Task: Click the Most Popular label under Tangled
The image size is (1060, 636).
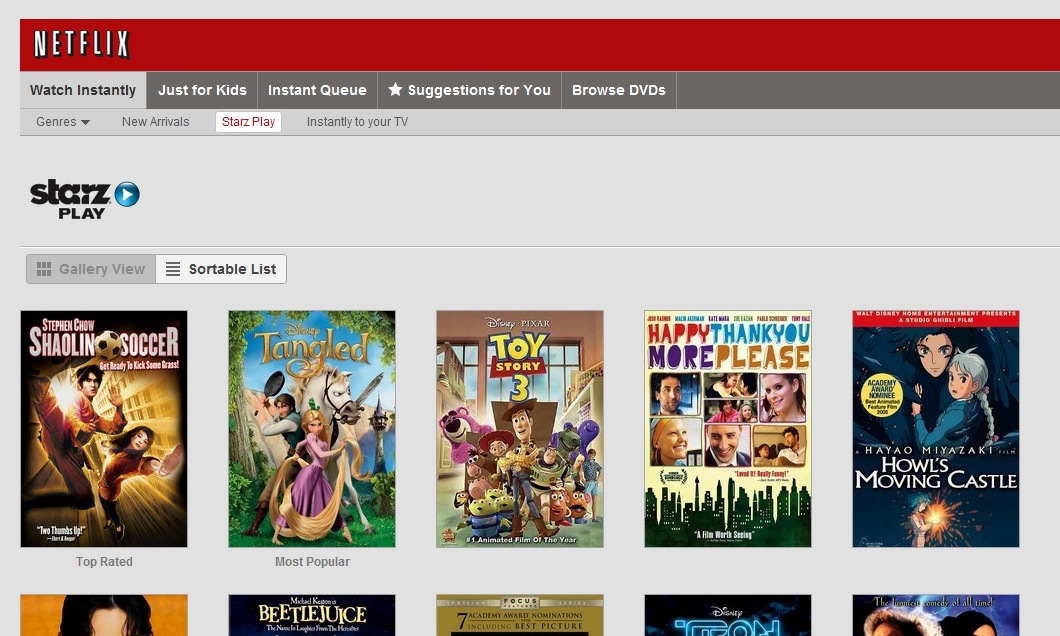Action: pyautogui.click(x=312, y=562)
